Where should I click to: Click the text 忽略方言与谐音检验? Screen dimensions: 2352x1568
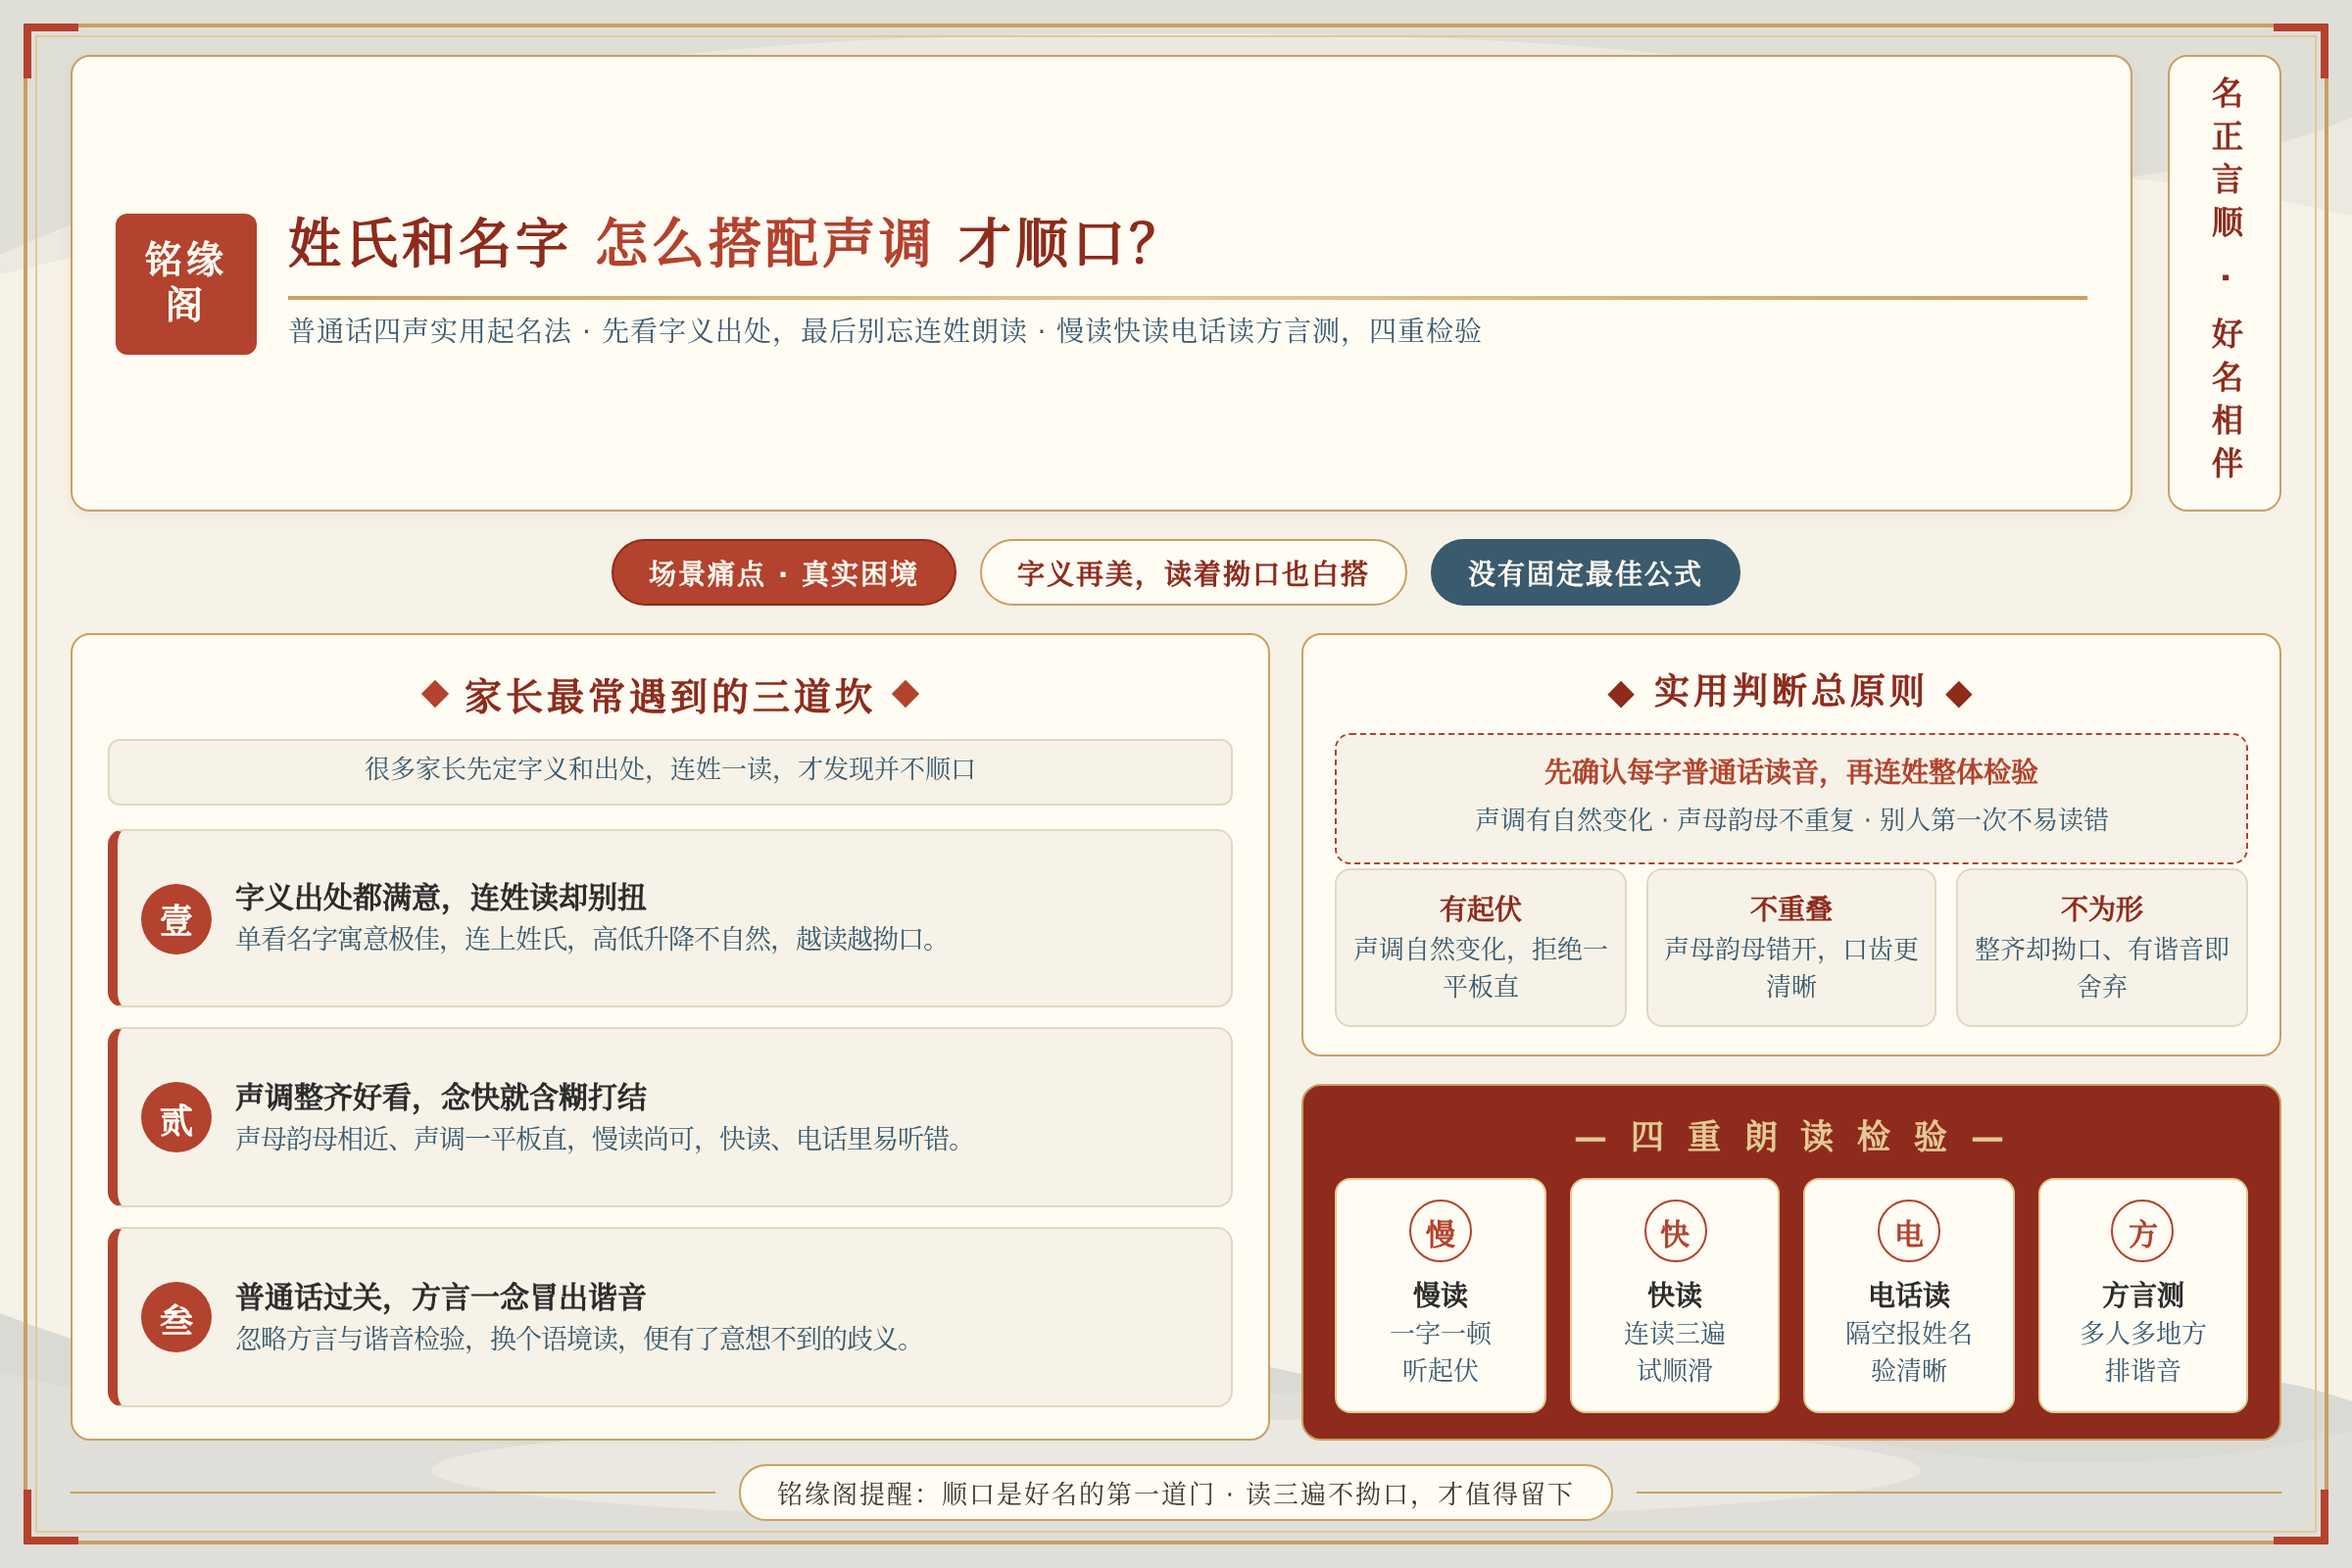click(x=577, y=1339)
